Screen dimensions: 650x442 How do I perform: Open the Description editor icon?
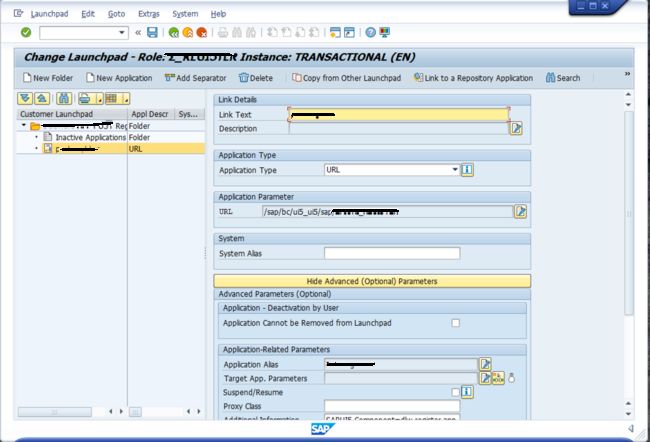coord(516,129)
